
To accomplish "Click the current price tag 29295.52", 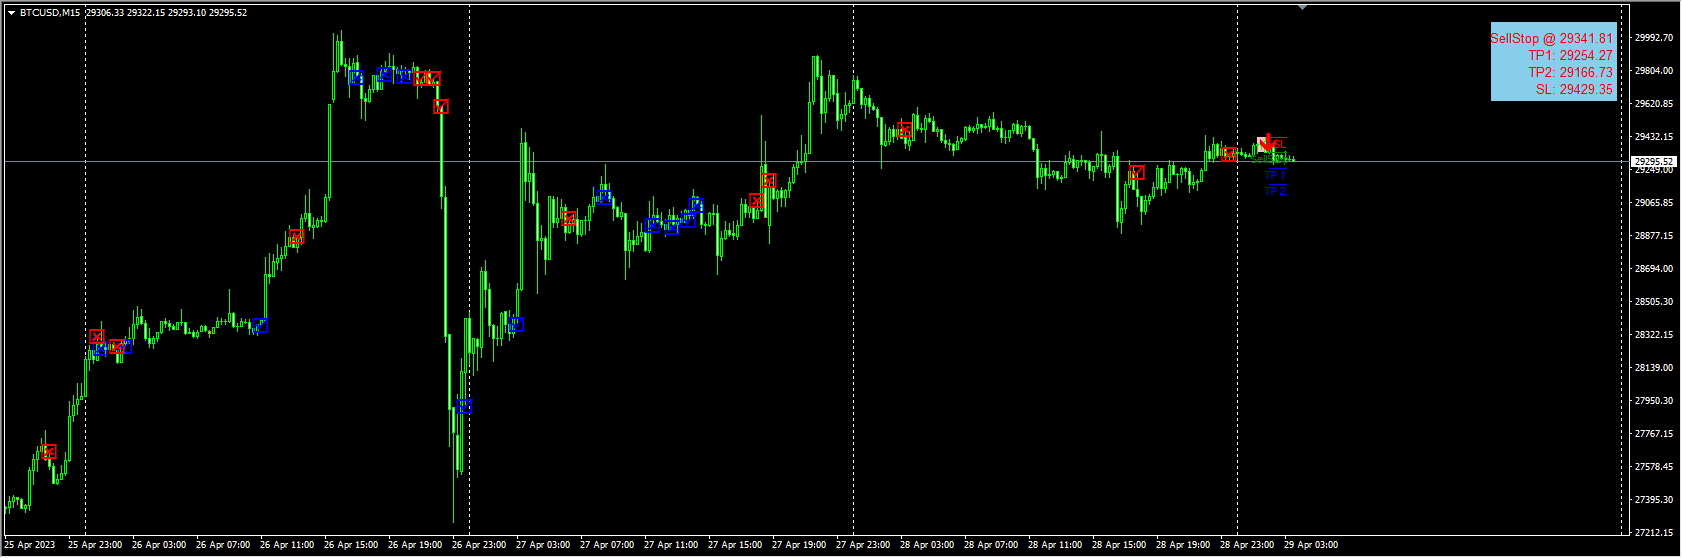I will pyautogui.click(x=1653, y=161).
